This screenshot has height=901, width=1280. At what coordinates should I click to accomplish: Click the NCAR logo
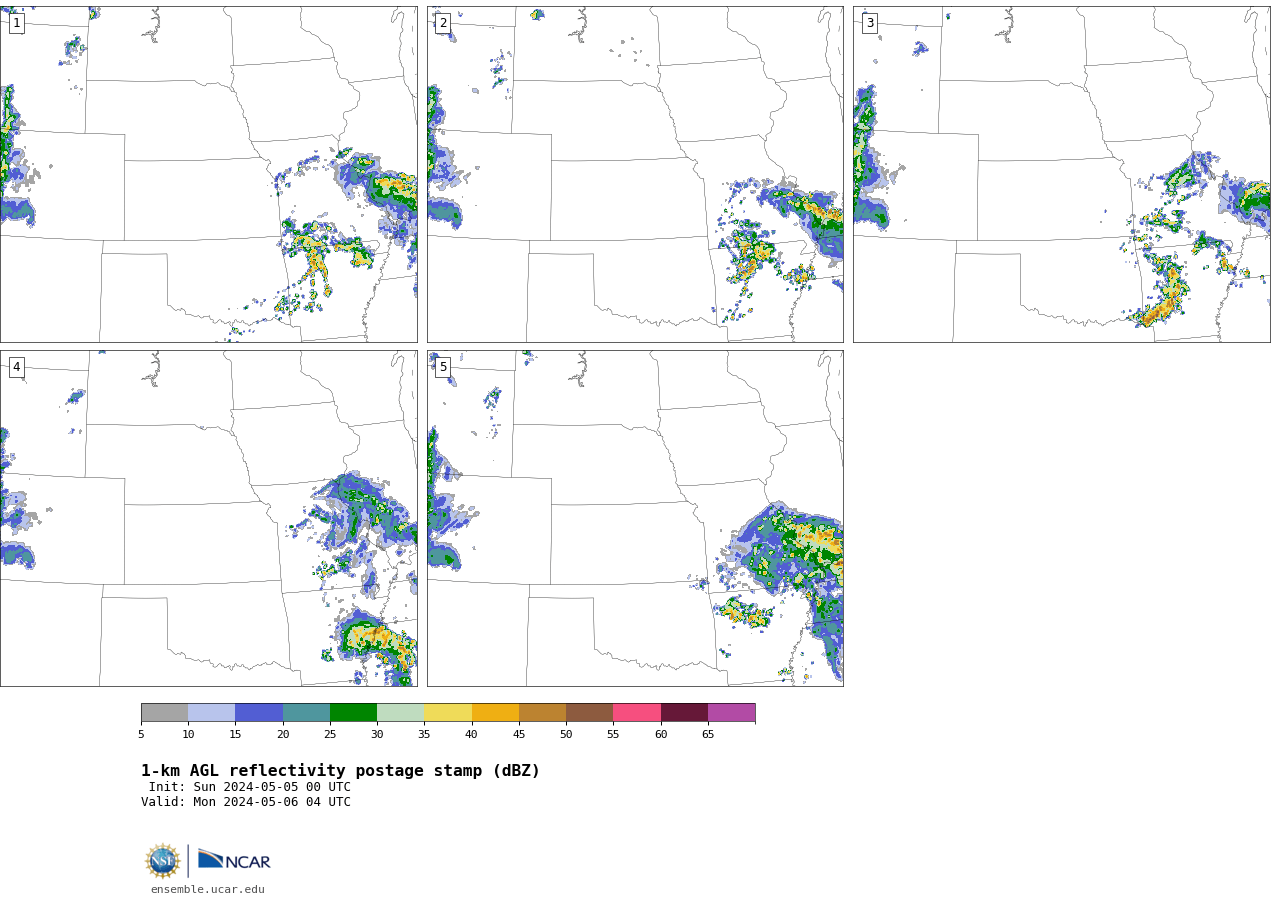pyautogui.click(x=234, y=860)
